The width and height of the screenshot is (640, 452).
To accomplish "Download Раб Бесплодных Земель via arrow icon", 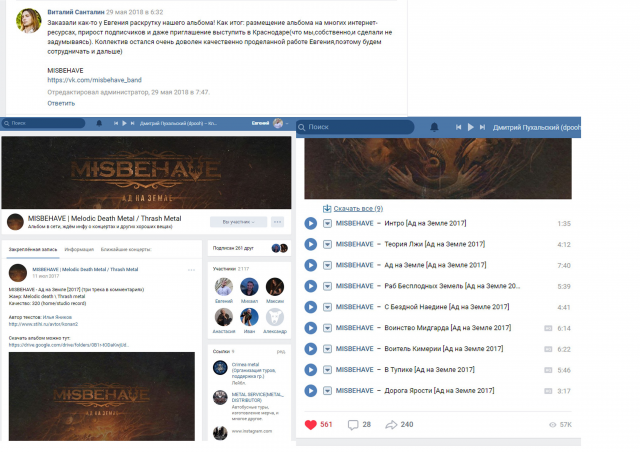I will tap(327, 286).
